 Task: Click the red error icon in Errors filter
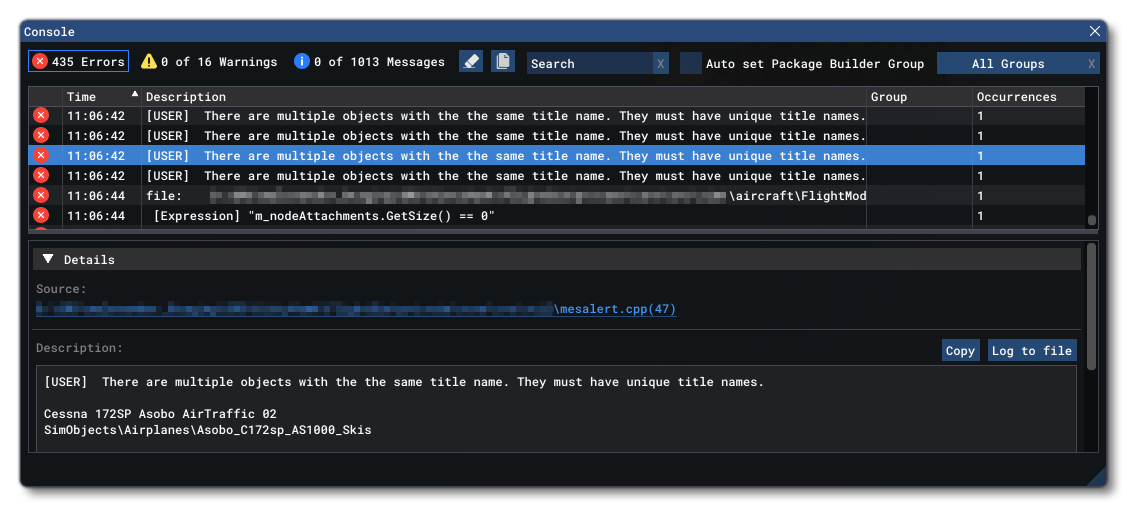[x=40, y=61]
